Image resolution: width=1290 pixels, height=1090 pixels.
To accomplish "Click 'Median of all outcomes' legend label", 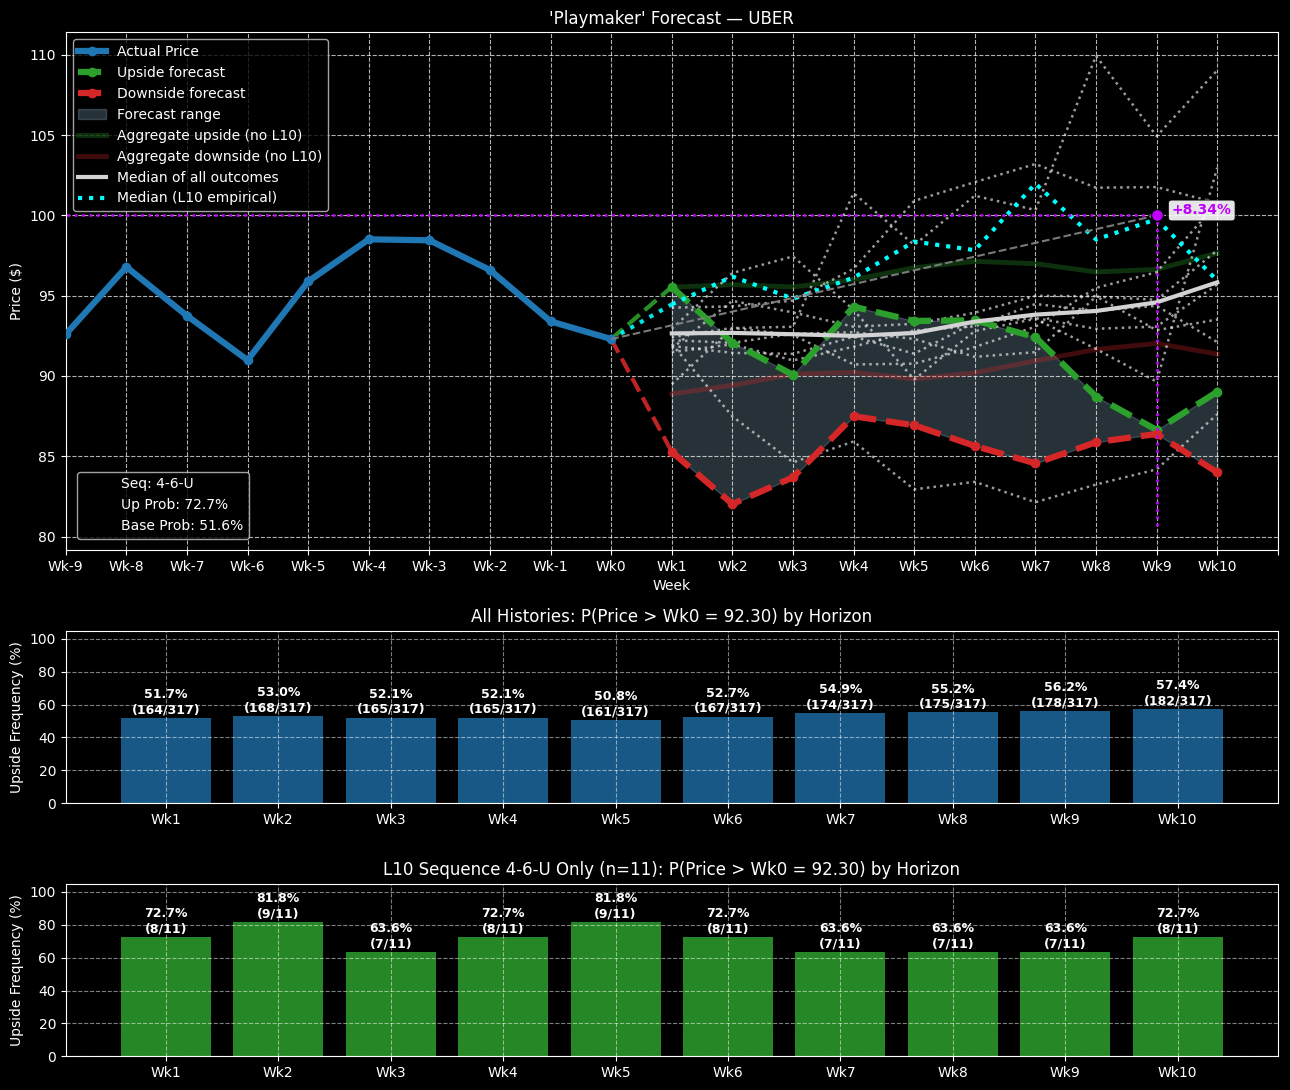I will click(x=198, y=177).
